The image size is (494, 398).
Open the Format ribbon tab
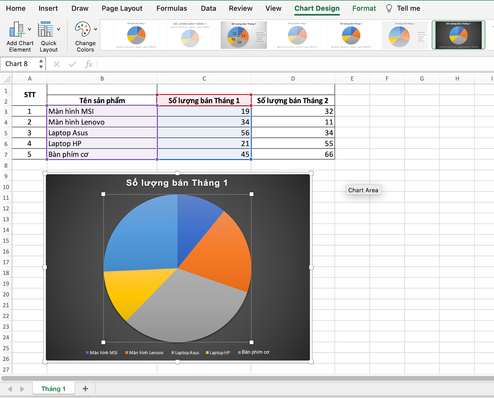pyautogui.click(x=364, y=8)
